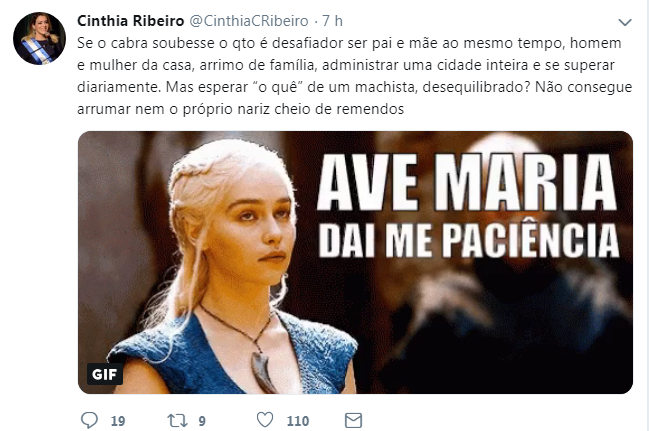Click the envelope direct message icon
Screen dimensions: 649x431
(x=353, y=420)
